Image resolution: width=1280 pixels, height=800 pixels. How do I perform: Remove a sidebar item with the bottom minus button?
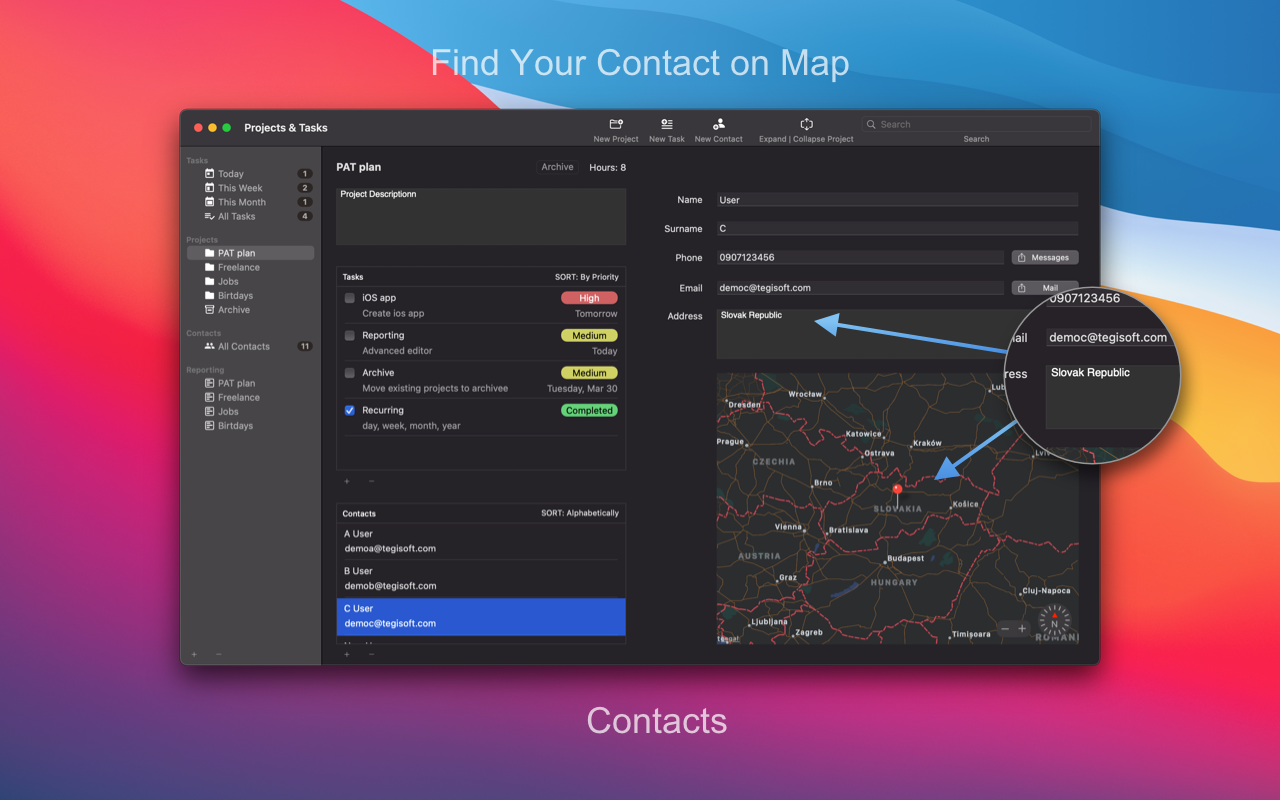pyautogui.click(x=219, y=654)
